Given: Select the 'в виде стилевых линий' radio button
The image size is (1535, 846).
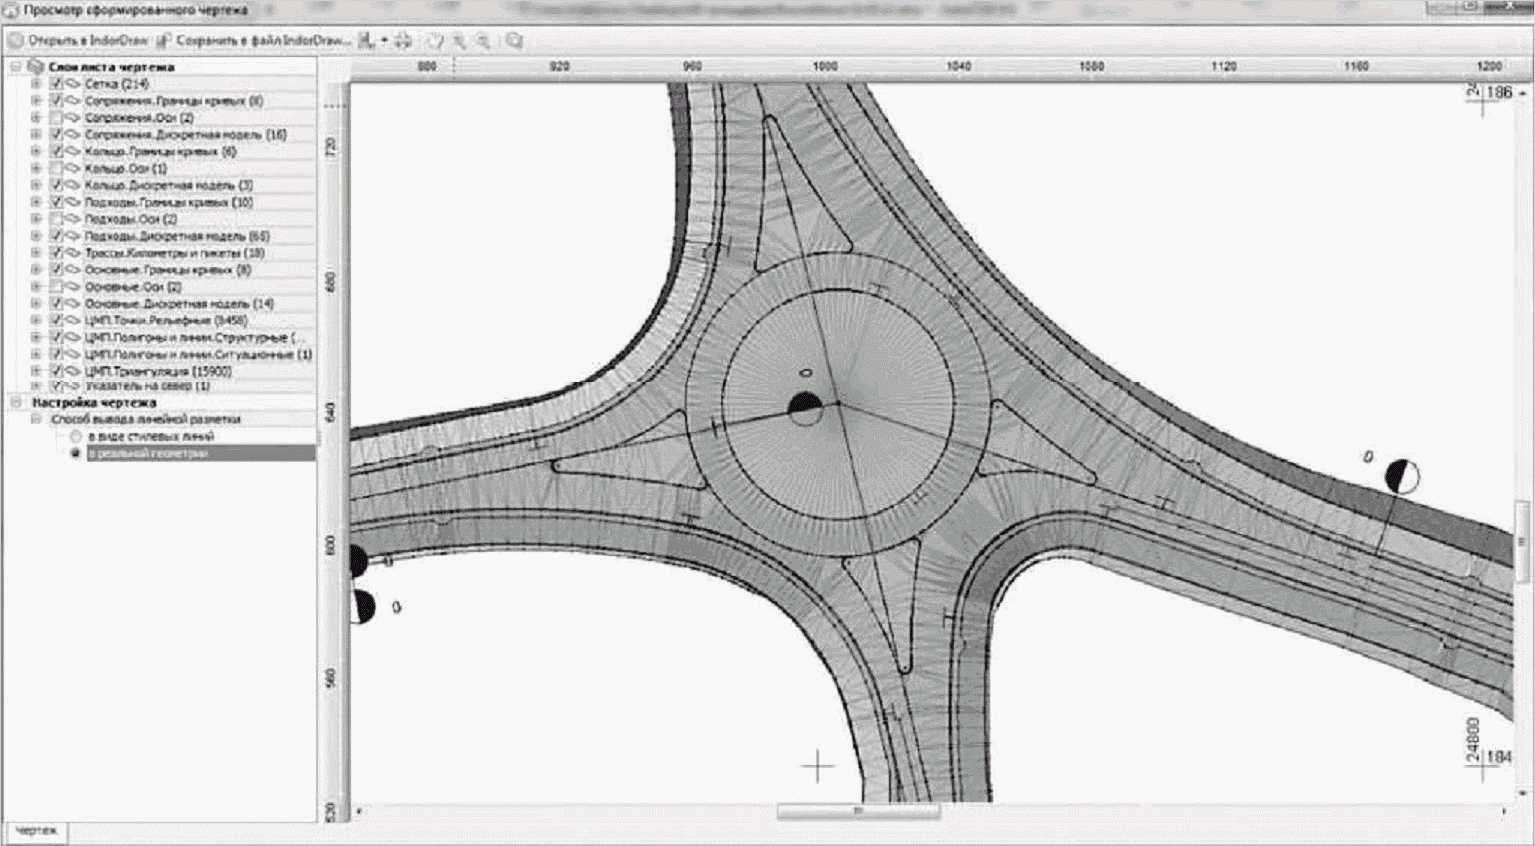Looking at the screenshot, I should (76, 437).
